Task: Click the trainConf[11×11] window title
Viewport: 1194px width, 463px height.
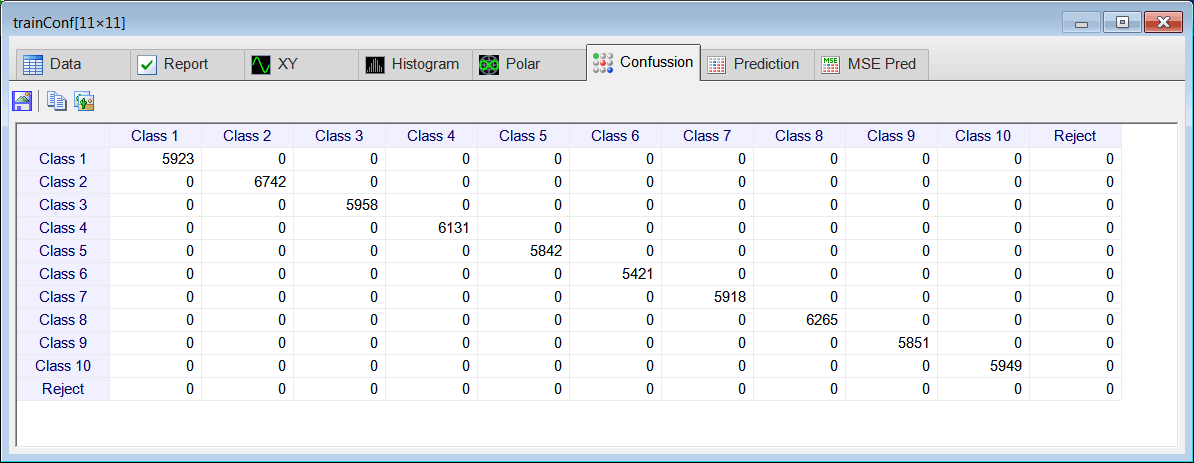Action: (69, 23)
